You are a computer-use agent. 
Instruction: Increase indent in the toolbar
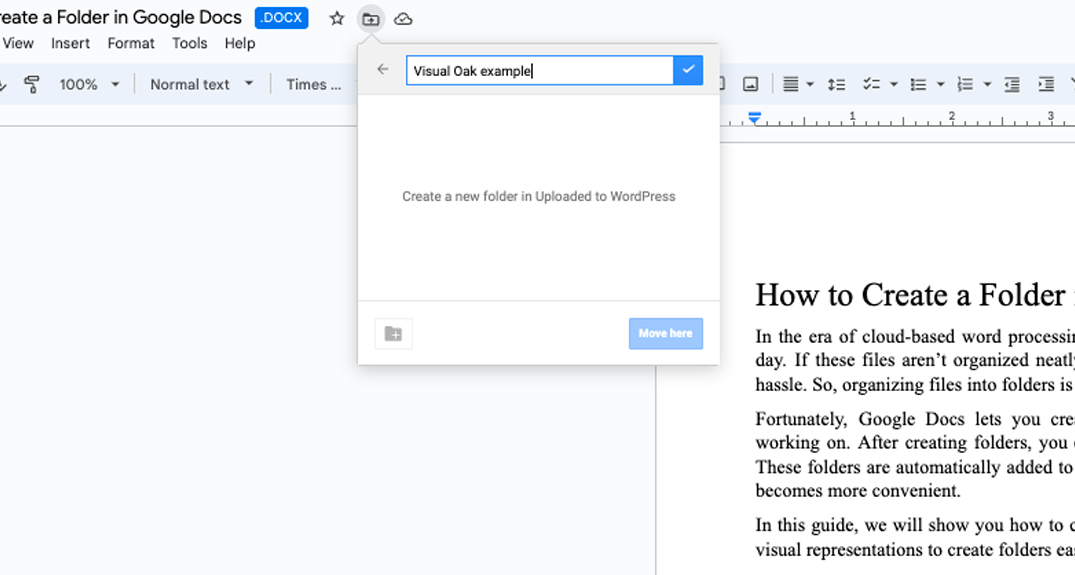coord(1046,84)
